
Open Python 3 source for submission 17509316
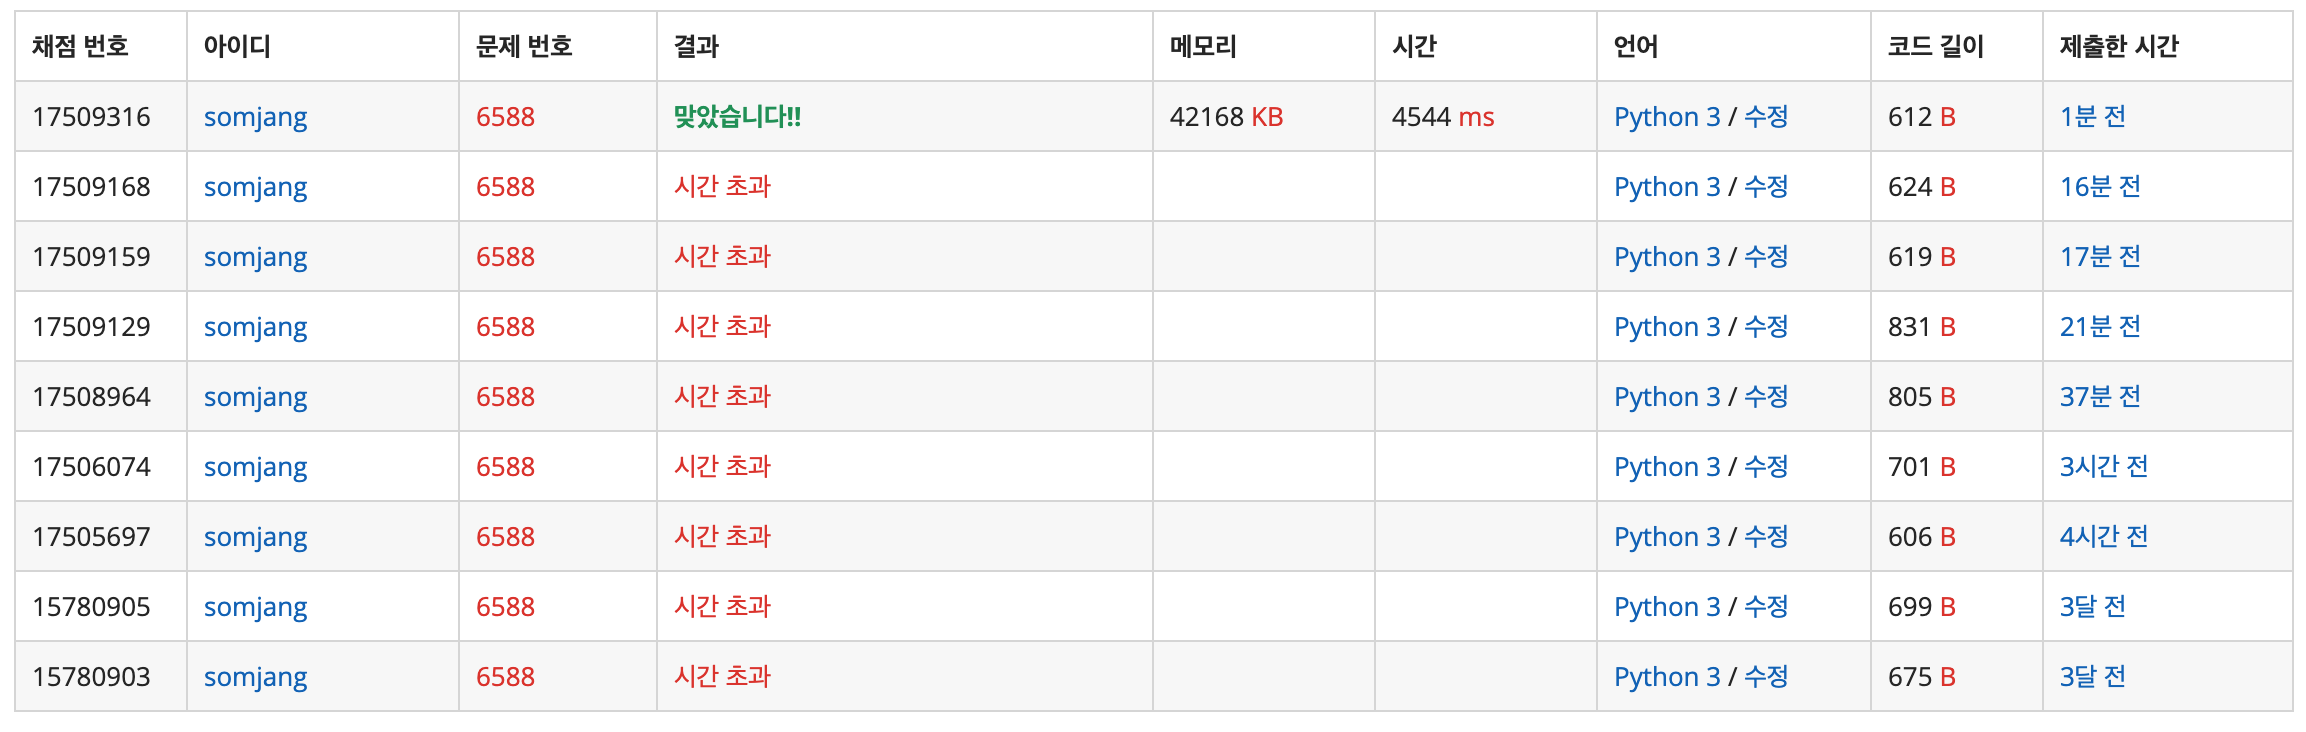coord(1667,117)
